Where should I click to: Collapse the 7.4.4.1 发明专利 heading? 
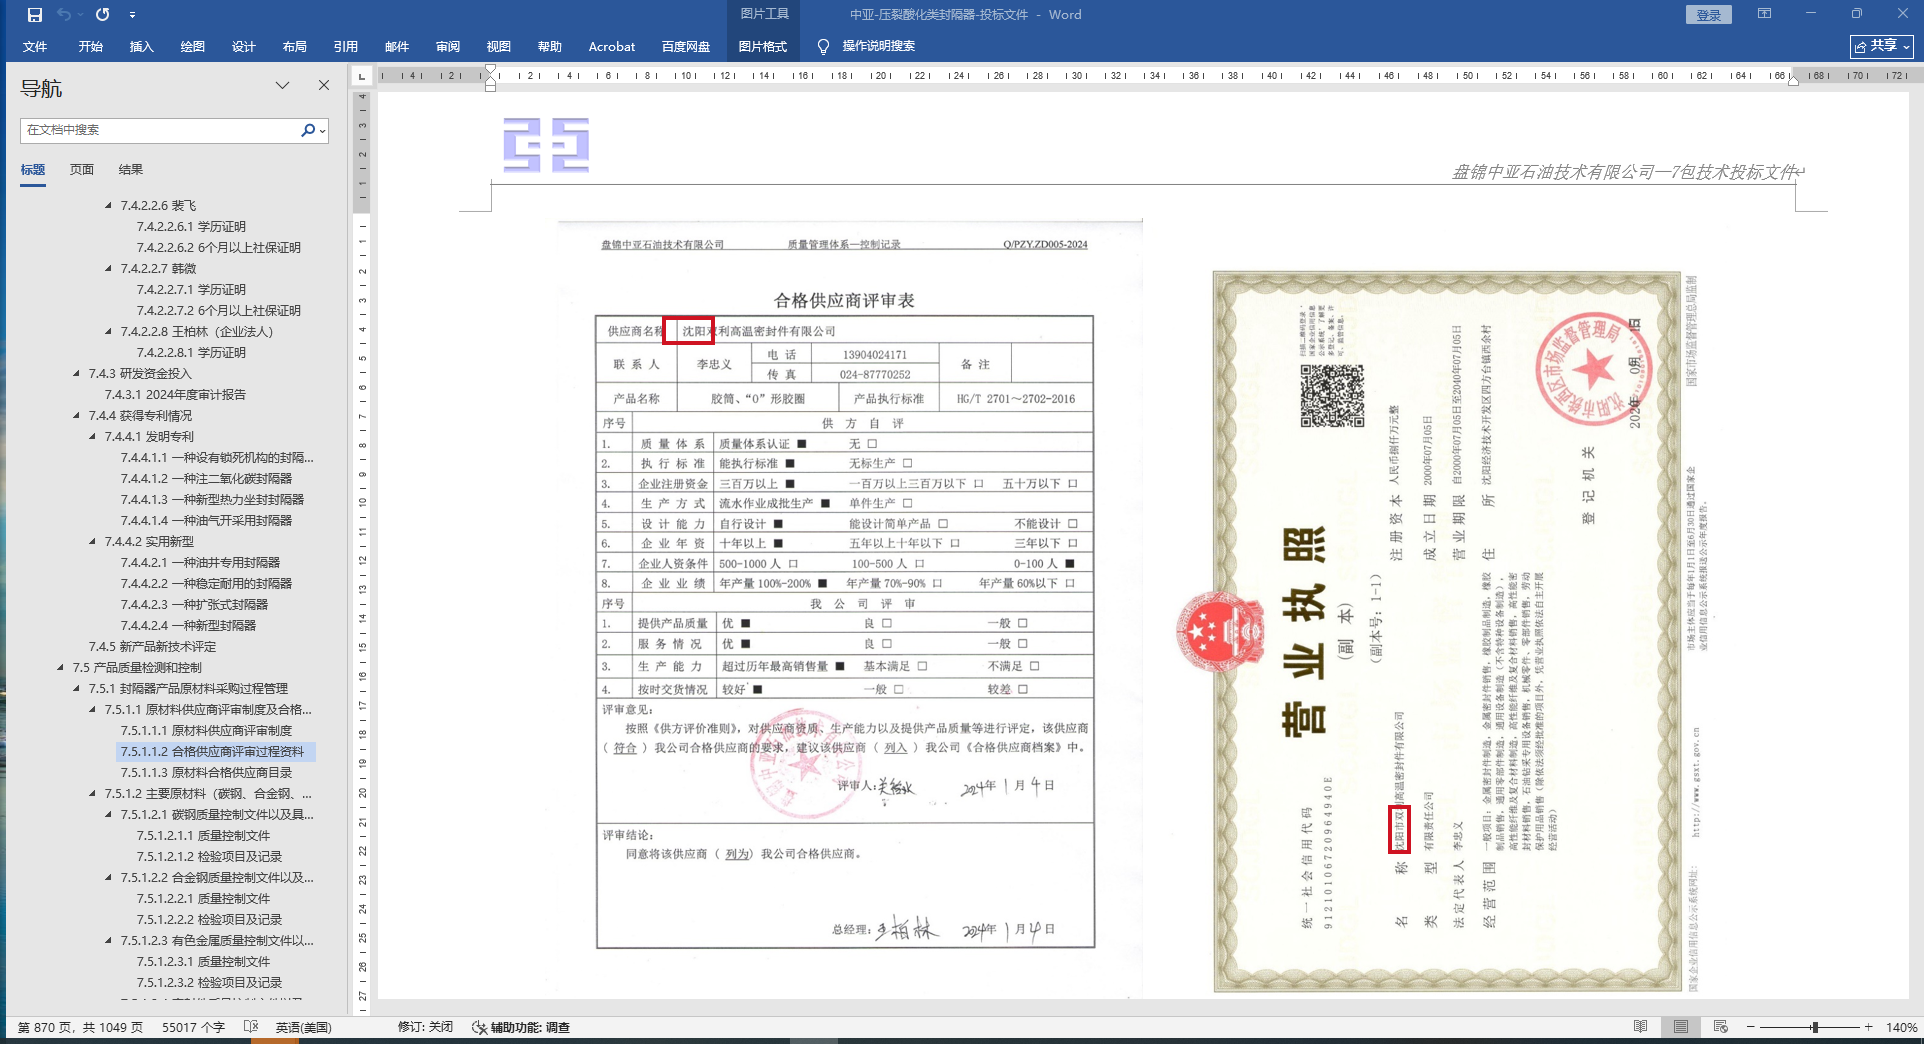tap(93, 437)
